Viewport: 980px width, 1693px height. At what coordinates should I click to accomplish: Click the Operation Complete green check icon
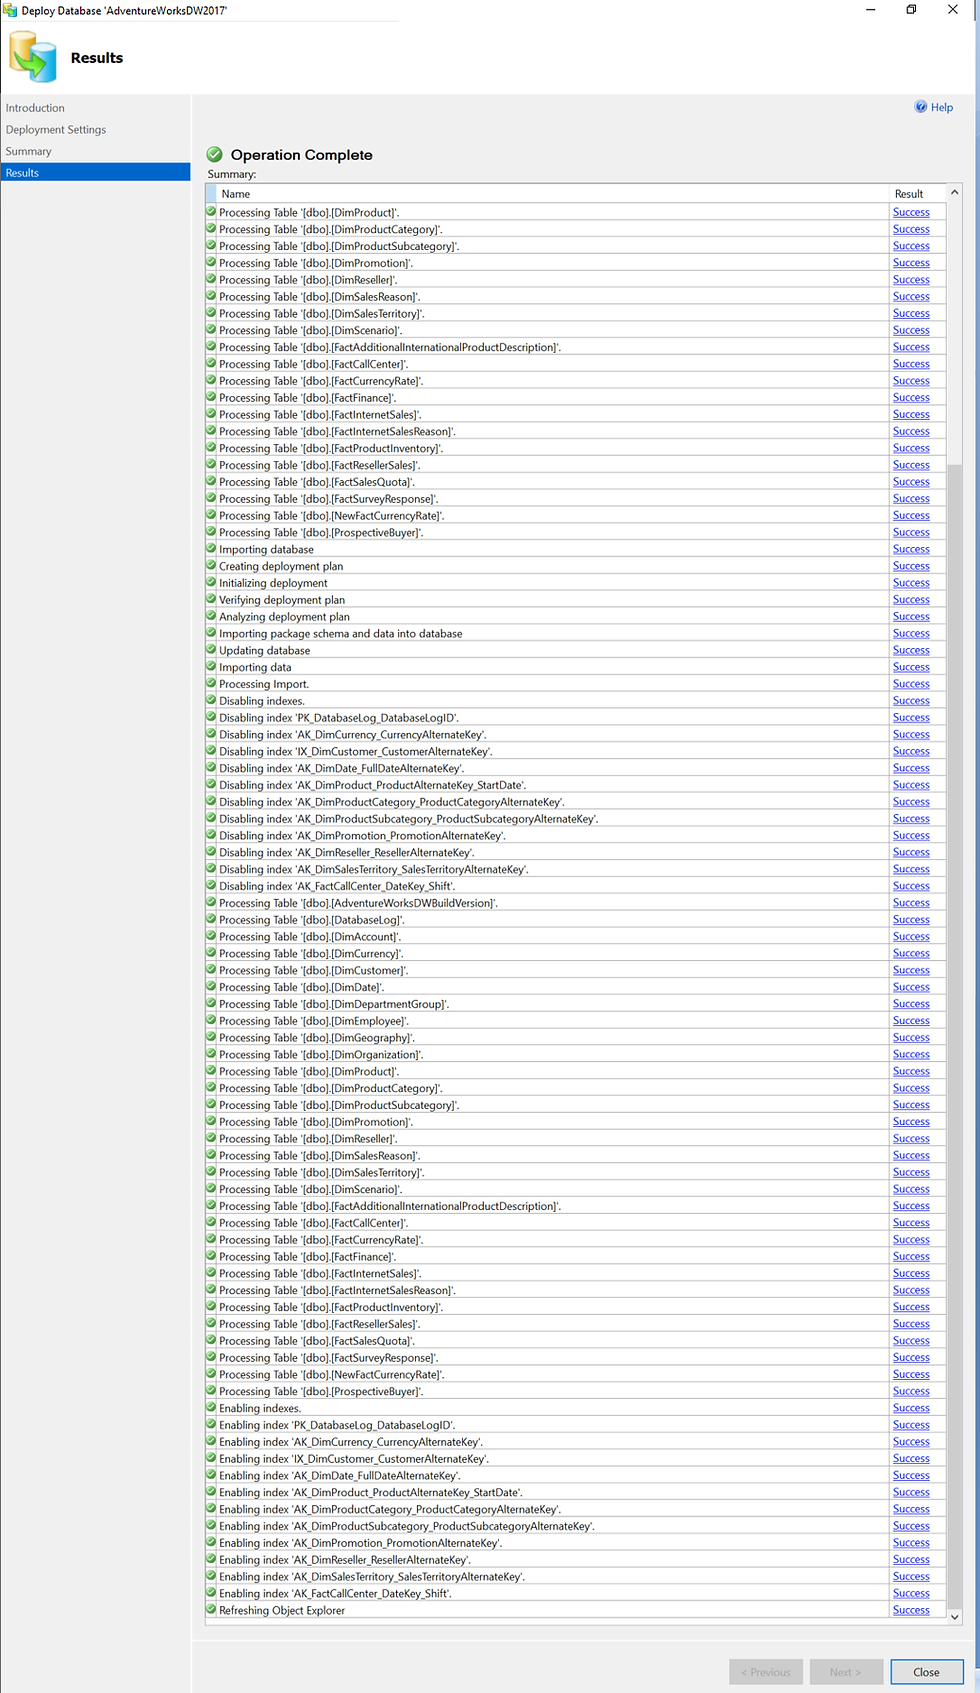215,154
